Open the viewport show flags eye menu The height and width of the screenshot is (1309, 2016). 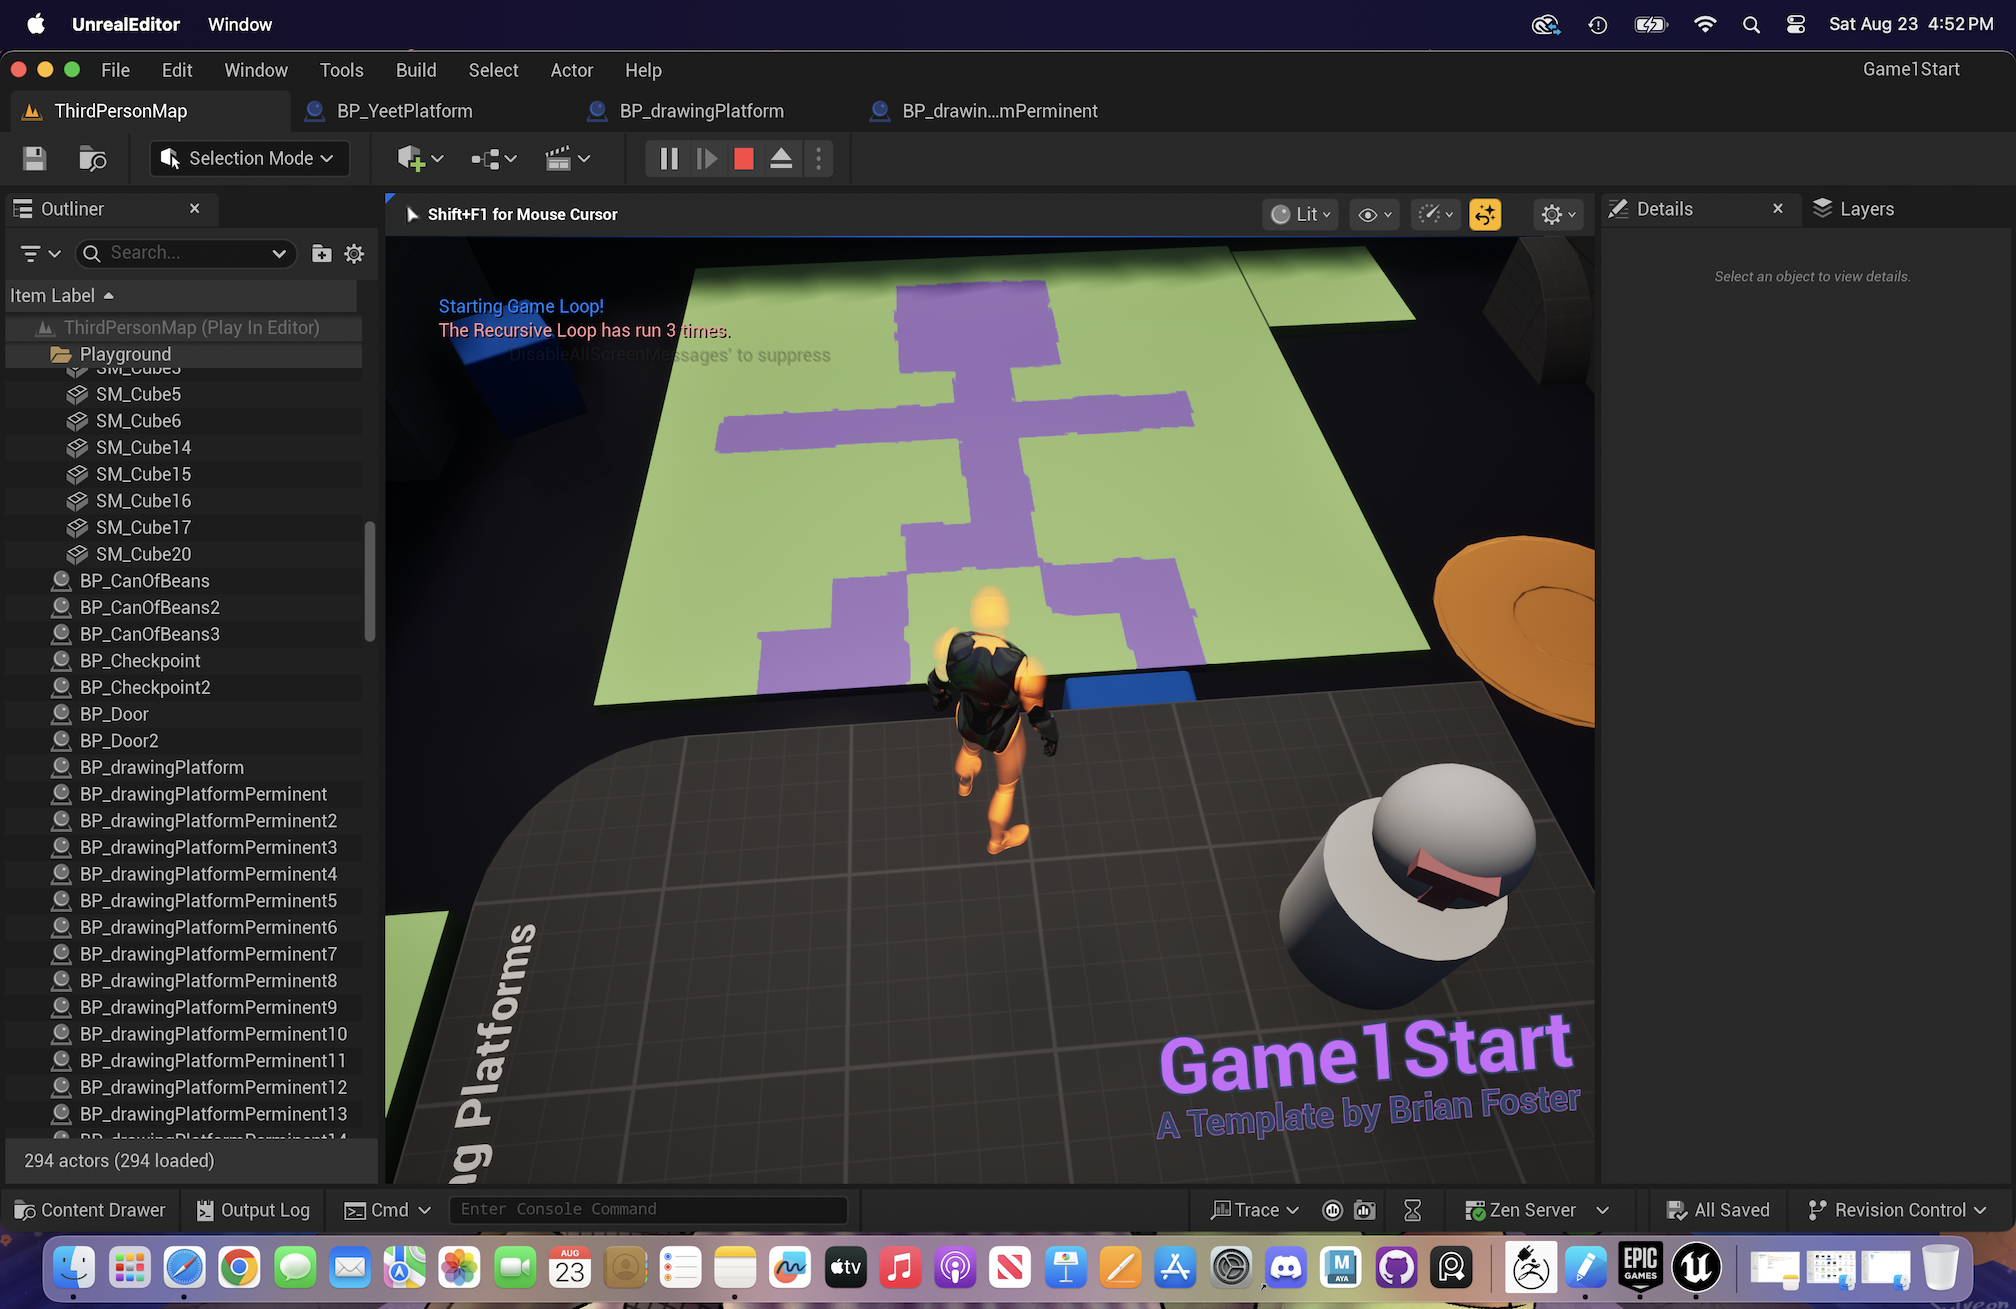pos(1375,214)
